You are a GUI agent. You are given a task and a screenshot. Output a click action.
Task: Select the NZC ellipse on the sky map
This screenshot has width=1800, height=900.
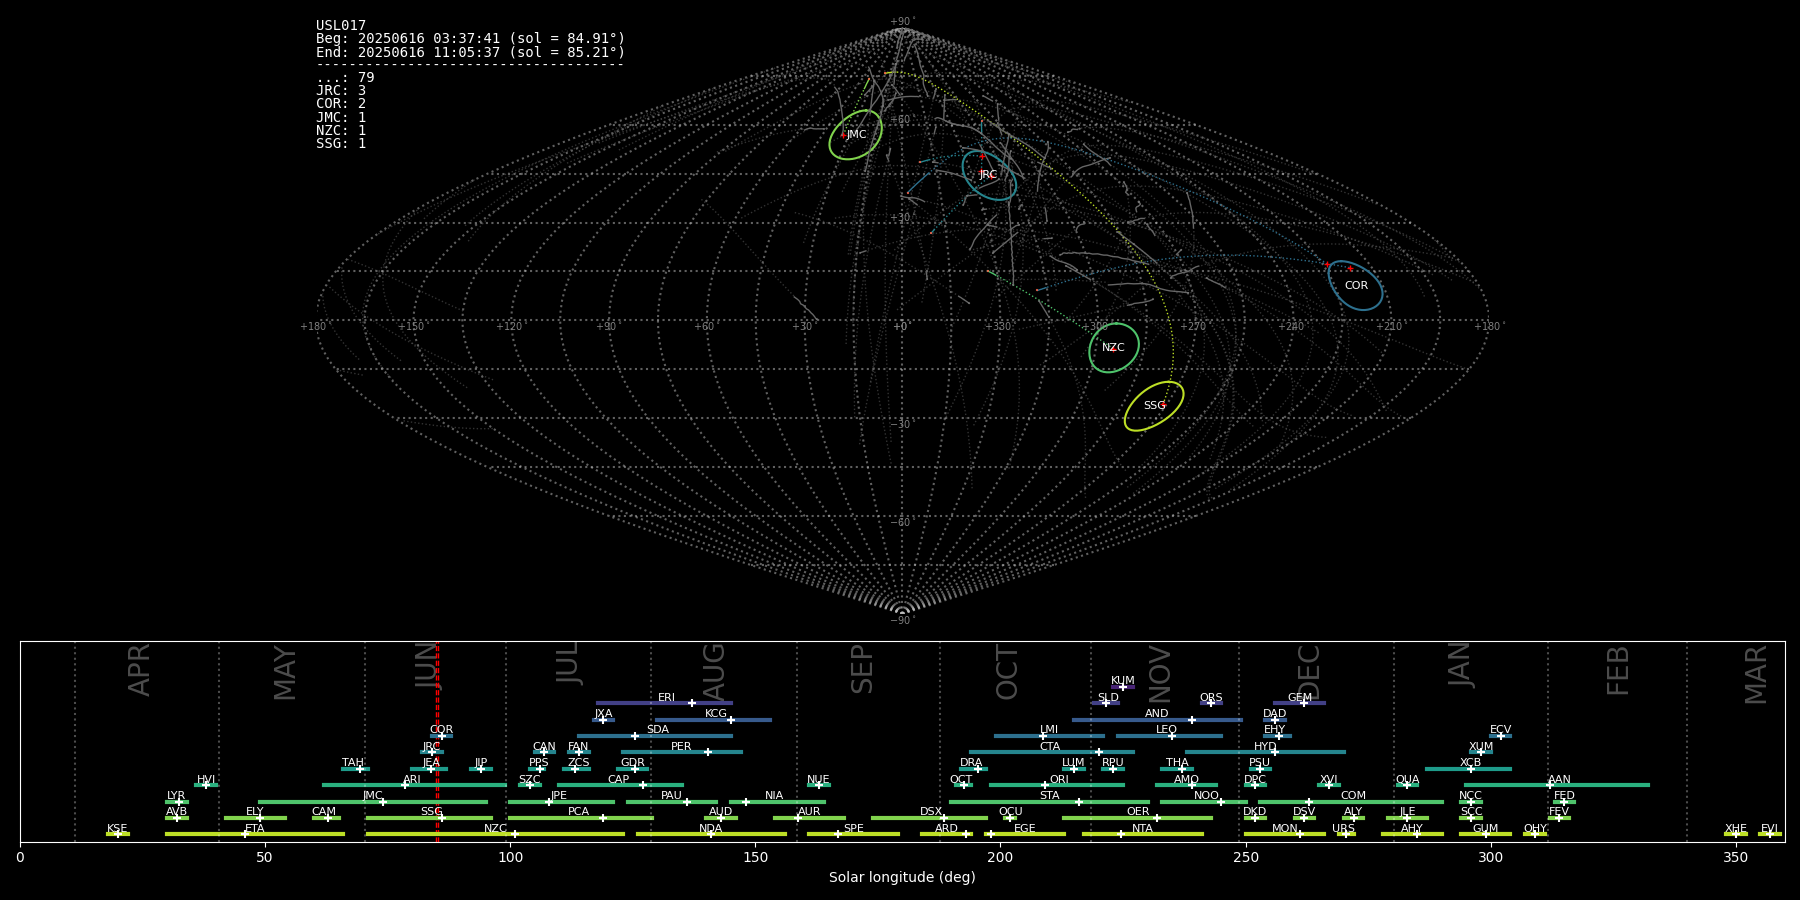coord(1114,348)
